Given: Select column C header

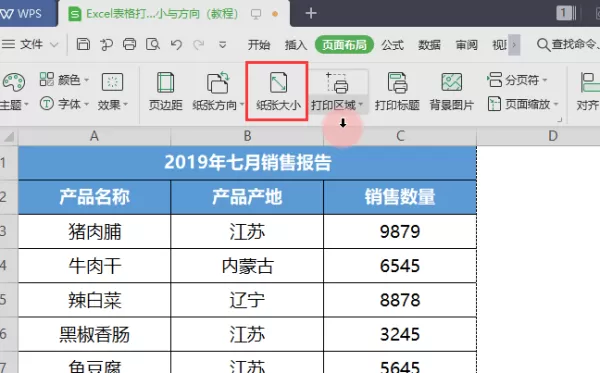Looking at the screenshot, I should [x=400, y=136].
